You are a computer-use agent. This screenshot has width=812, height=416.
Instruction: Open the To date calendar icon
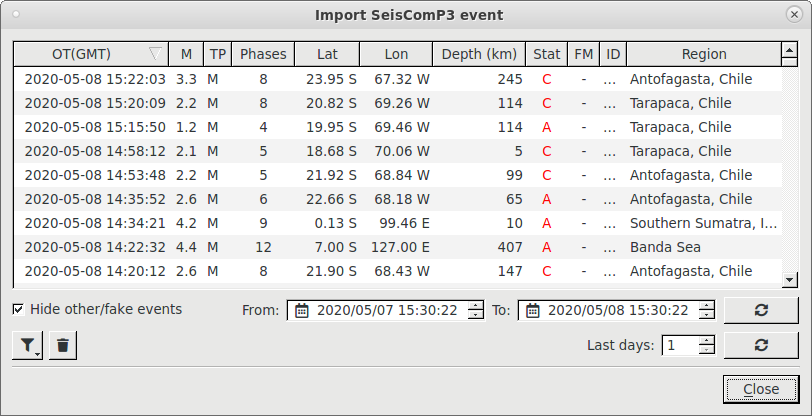[533, 310]
